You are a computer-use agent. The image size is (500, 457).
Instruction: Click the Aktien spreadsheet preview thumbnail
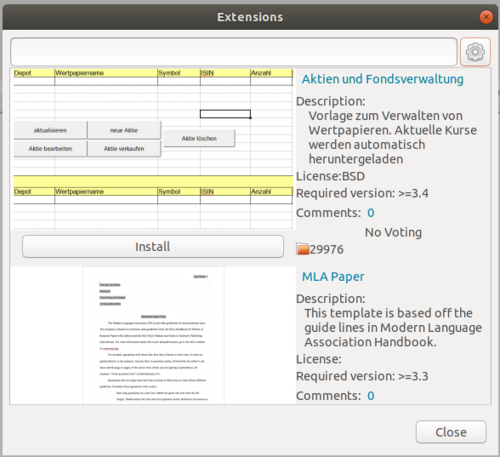point(153,149)
